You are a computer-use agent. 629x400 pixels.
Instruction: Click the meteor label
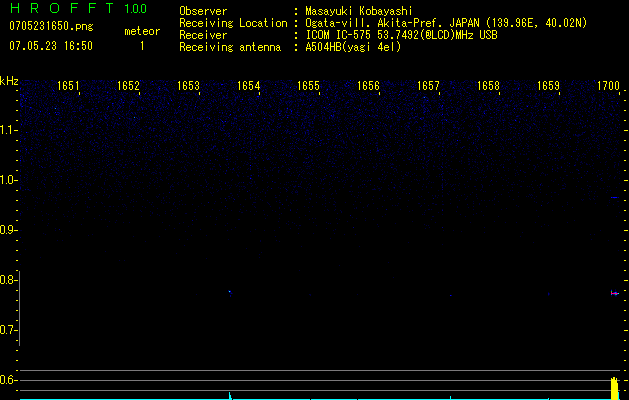pyautogui.click(x=142, y=31)
